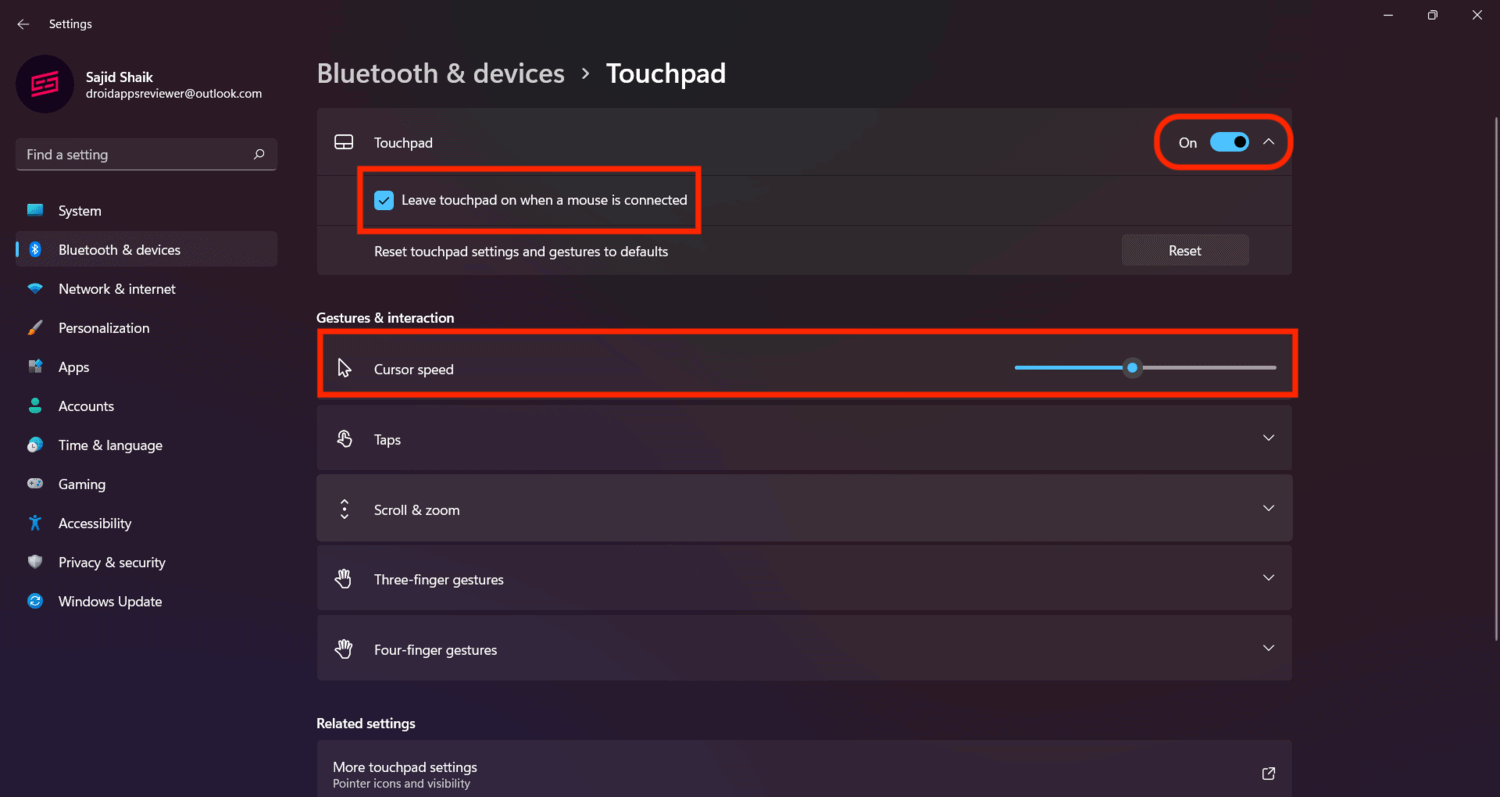This screenshot has width=1500, height=797.
Task: Click the Four-finger gestures hand icon
Action: click(344, 648)
